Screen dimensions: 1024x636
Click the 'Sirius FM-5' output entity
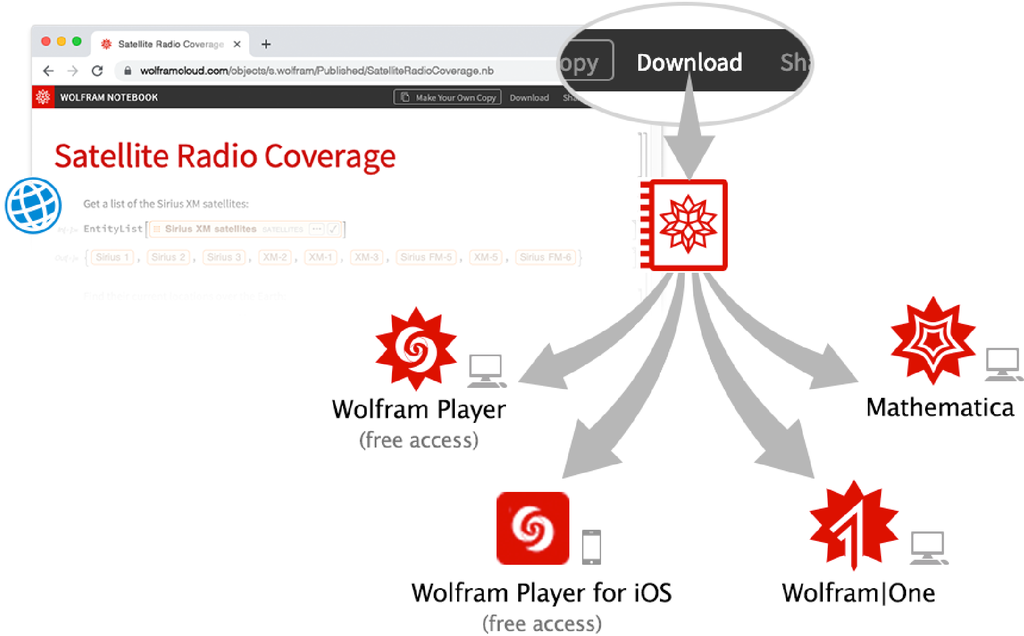[x=426, y=257]
